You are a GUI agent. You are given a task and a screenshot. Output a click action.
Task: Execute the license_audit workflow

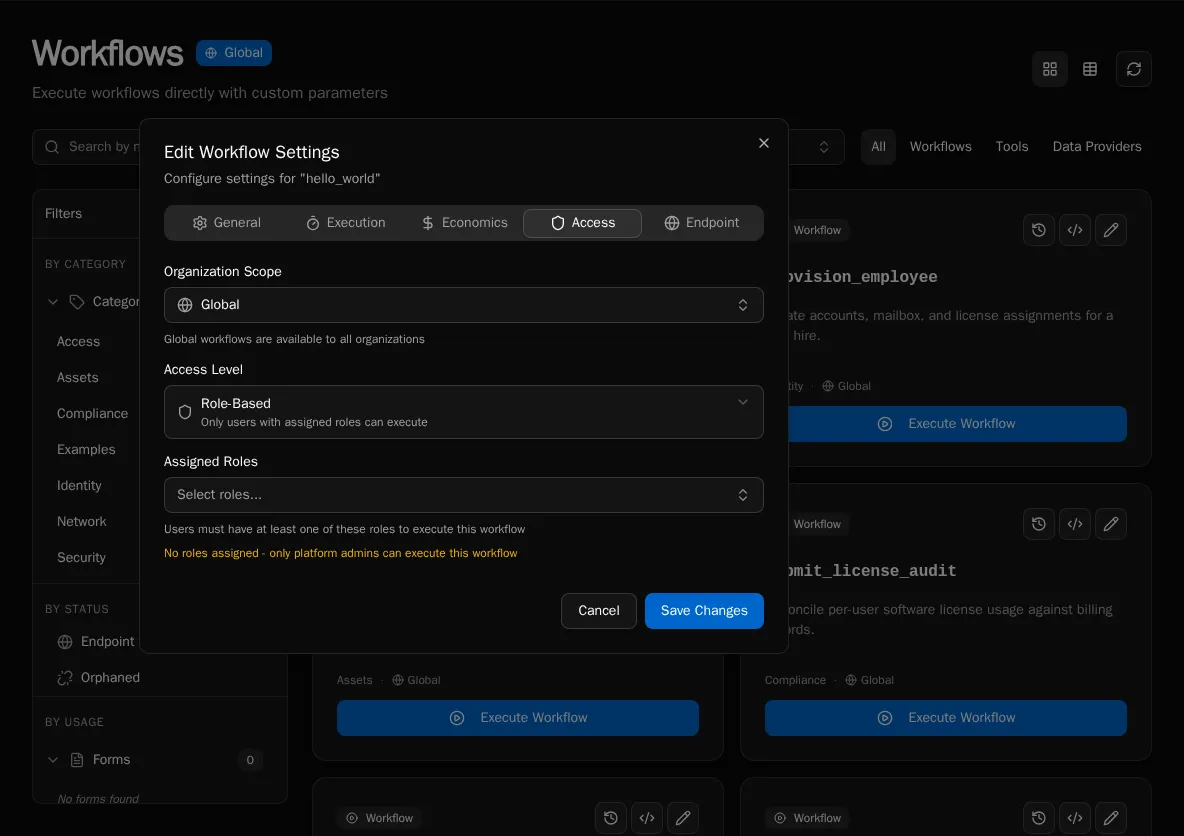945,718
